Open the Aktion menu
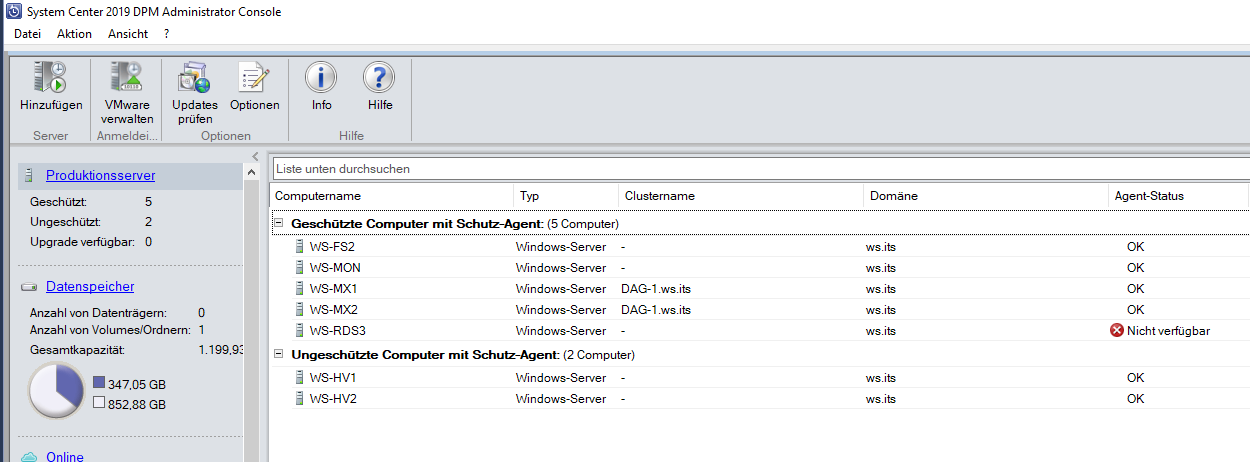1250x462 pixels. click(x=74, y=34)
